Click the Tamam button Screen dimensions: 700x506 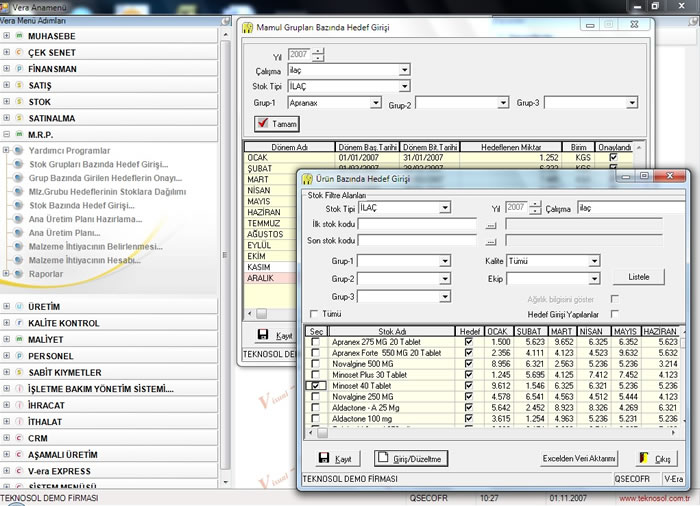277,124
